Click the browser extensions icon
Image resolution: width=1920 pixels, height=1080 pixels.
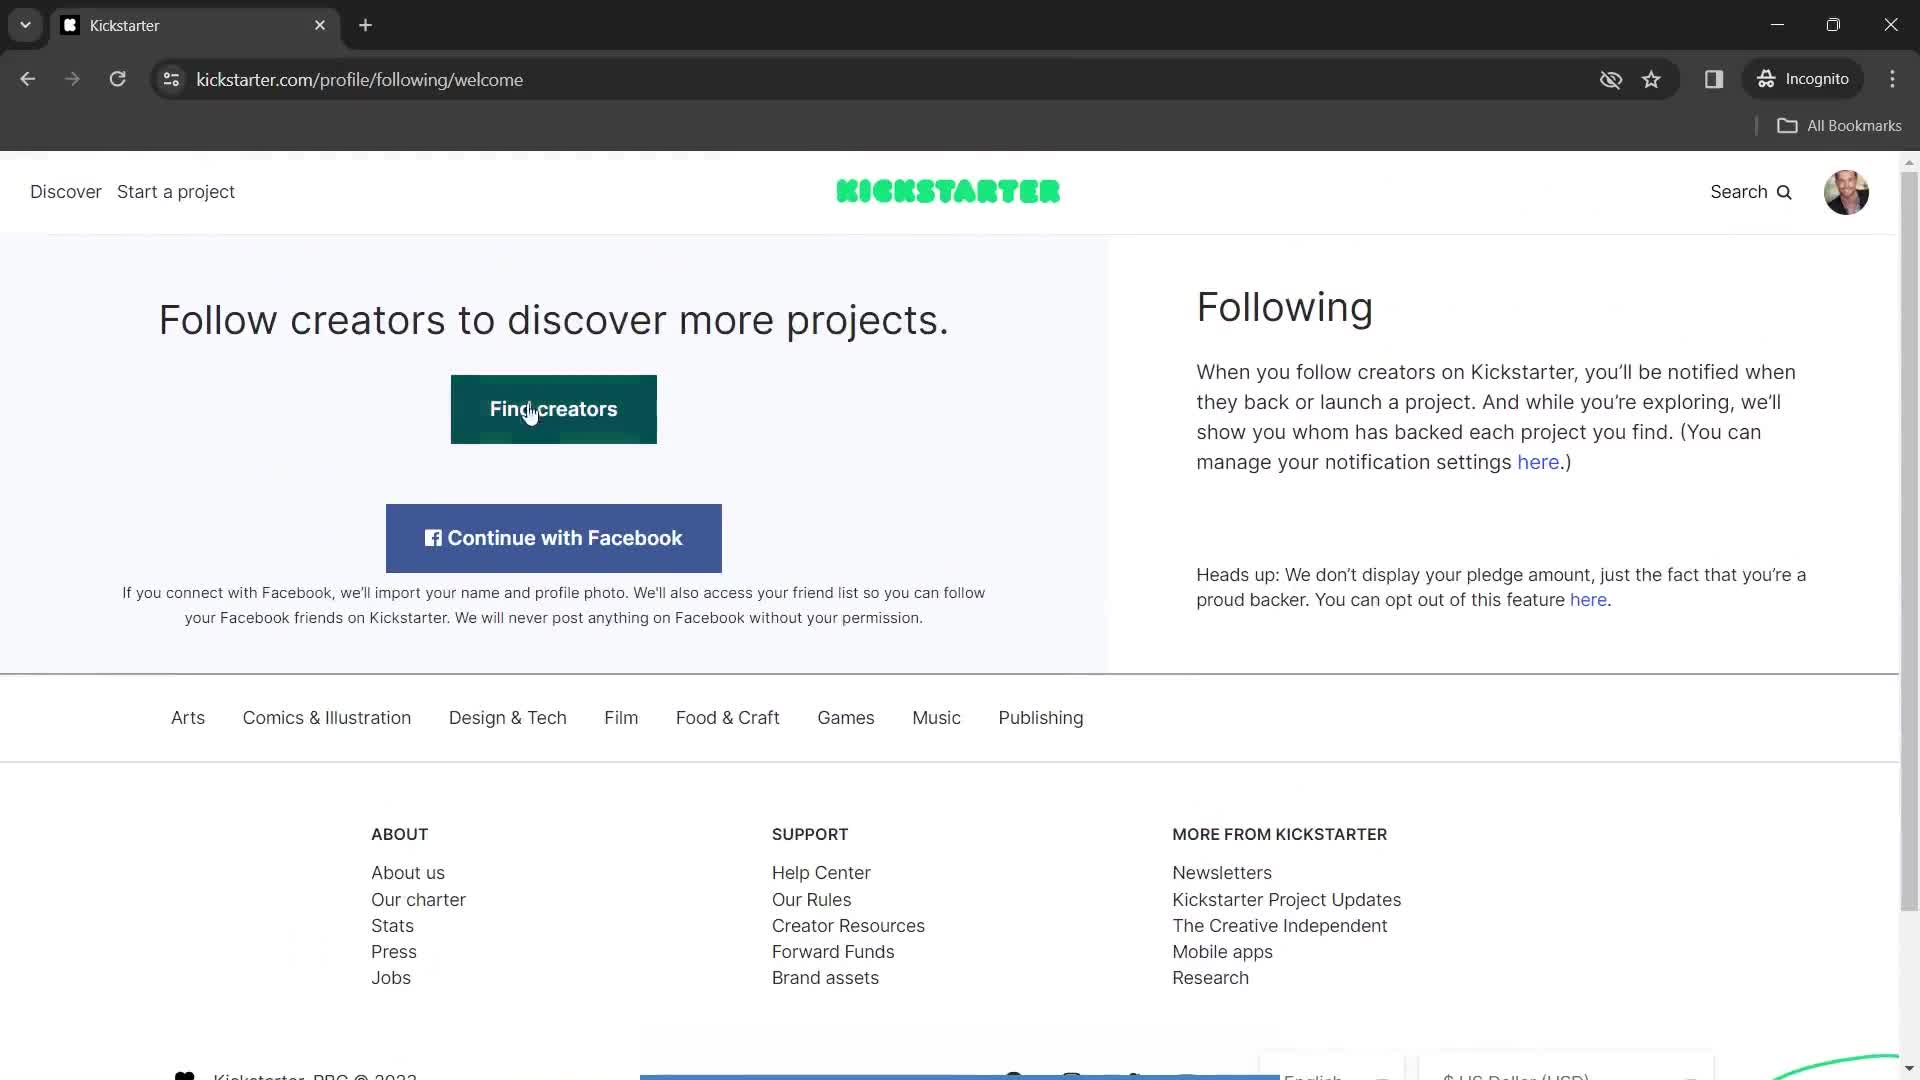[1714, 79]
